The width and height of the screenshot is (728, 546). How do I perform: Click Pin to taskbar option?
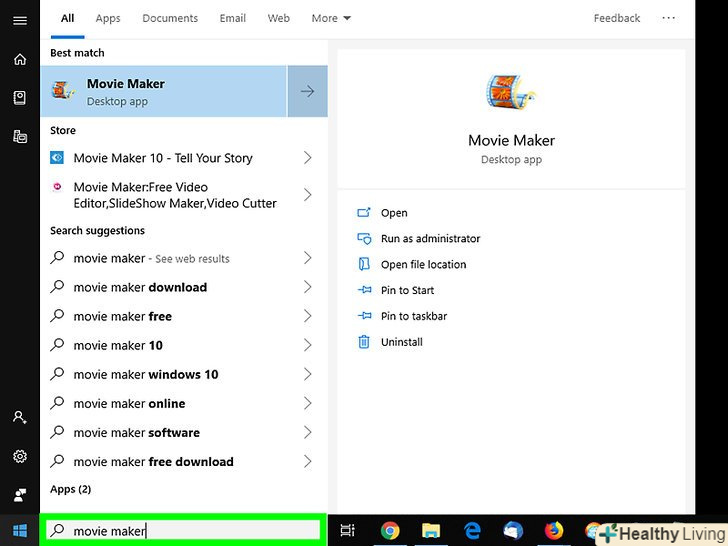point(414,316)
